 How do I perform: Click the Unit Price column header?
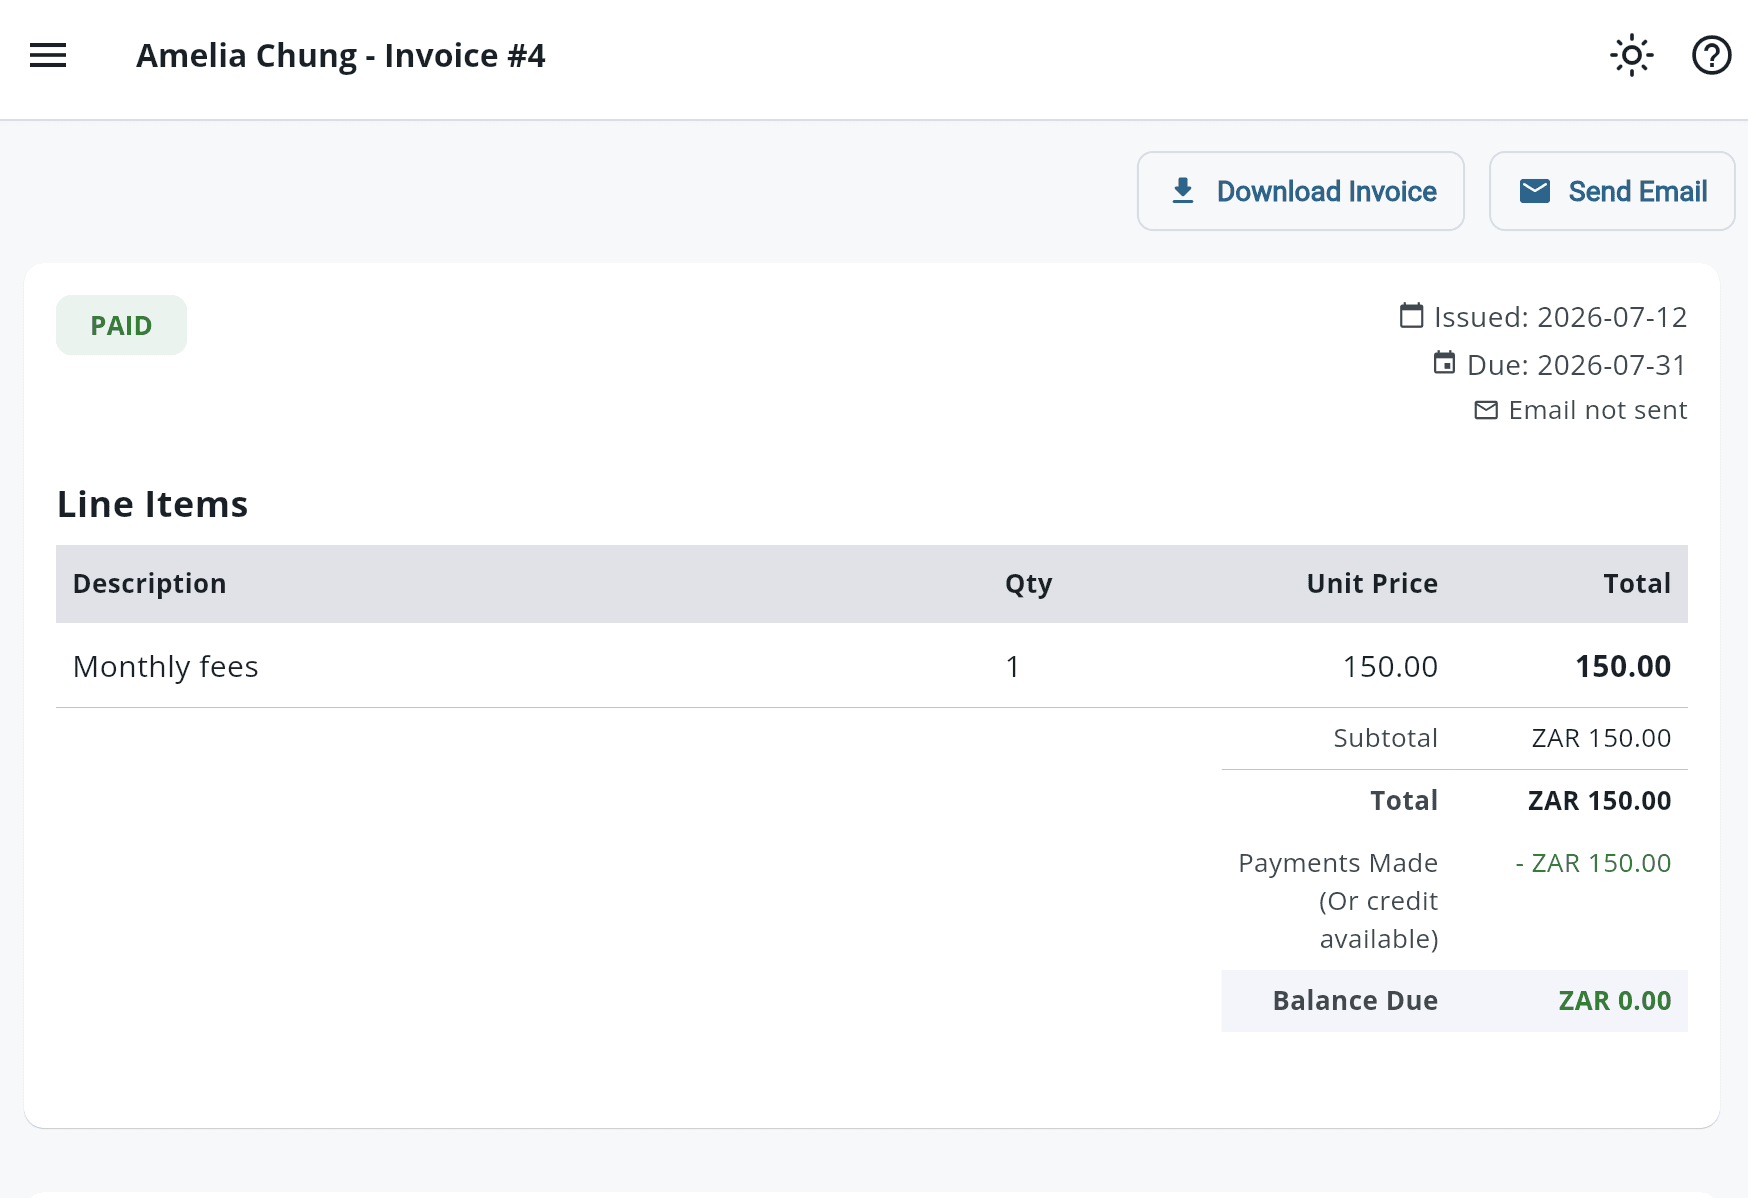tap(1372, 583)
